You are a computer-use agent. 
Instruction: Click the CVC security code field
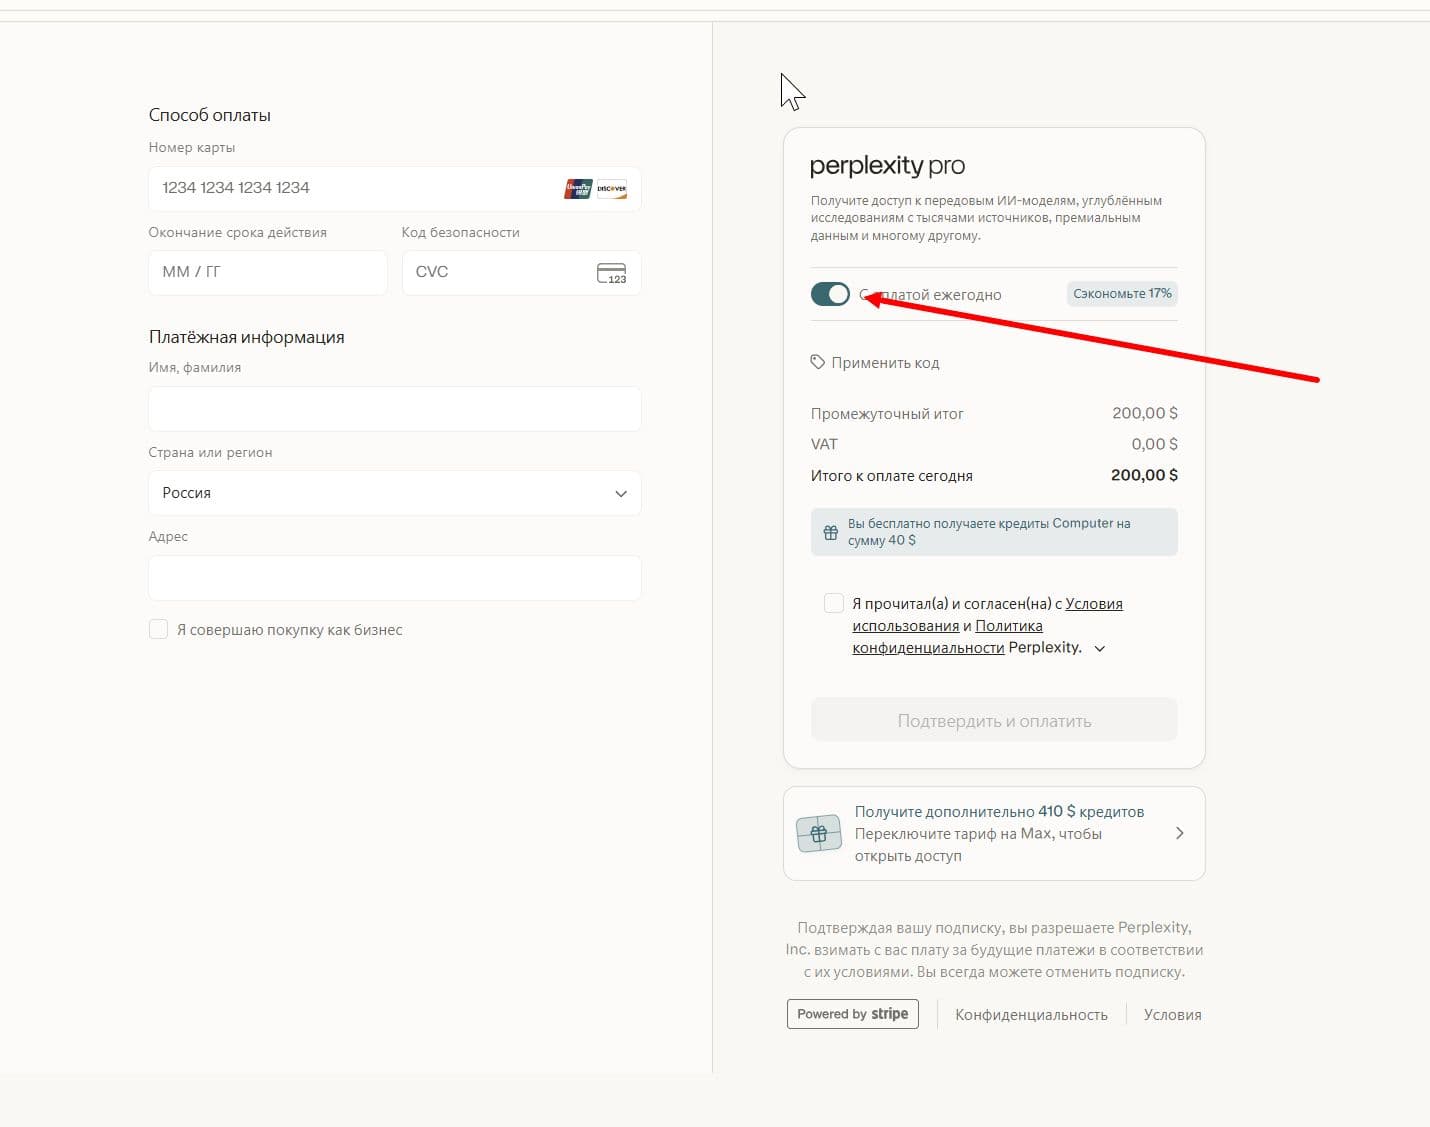pyautogui.click(x=521, y=272)
